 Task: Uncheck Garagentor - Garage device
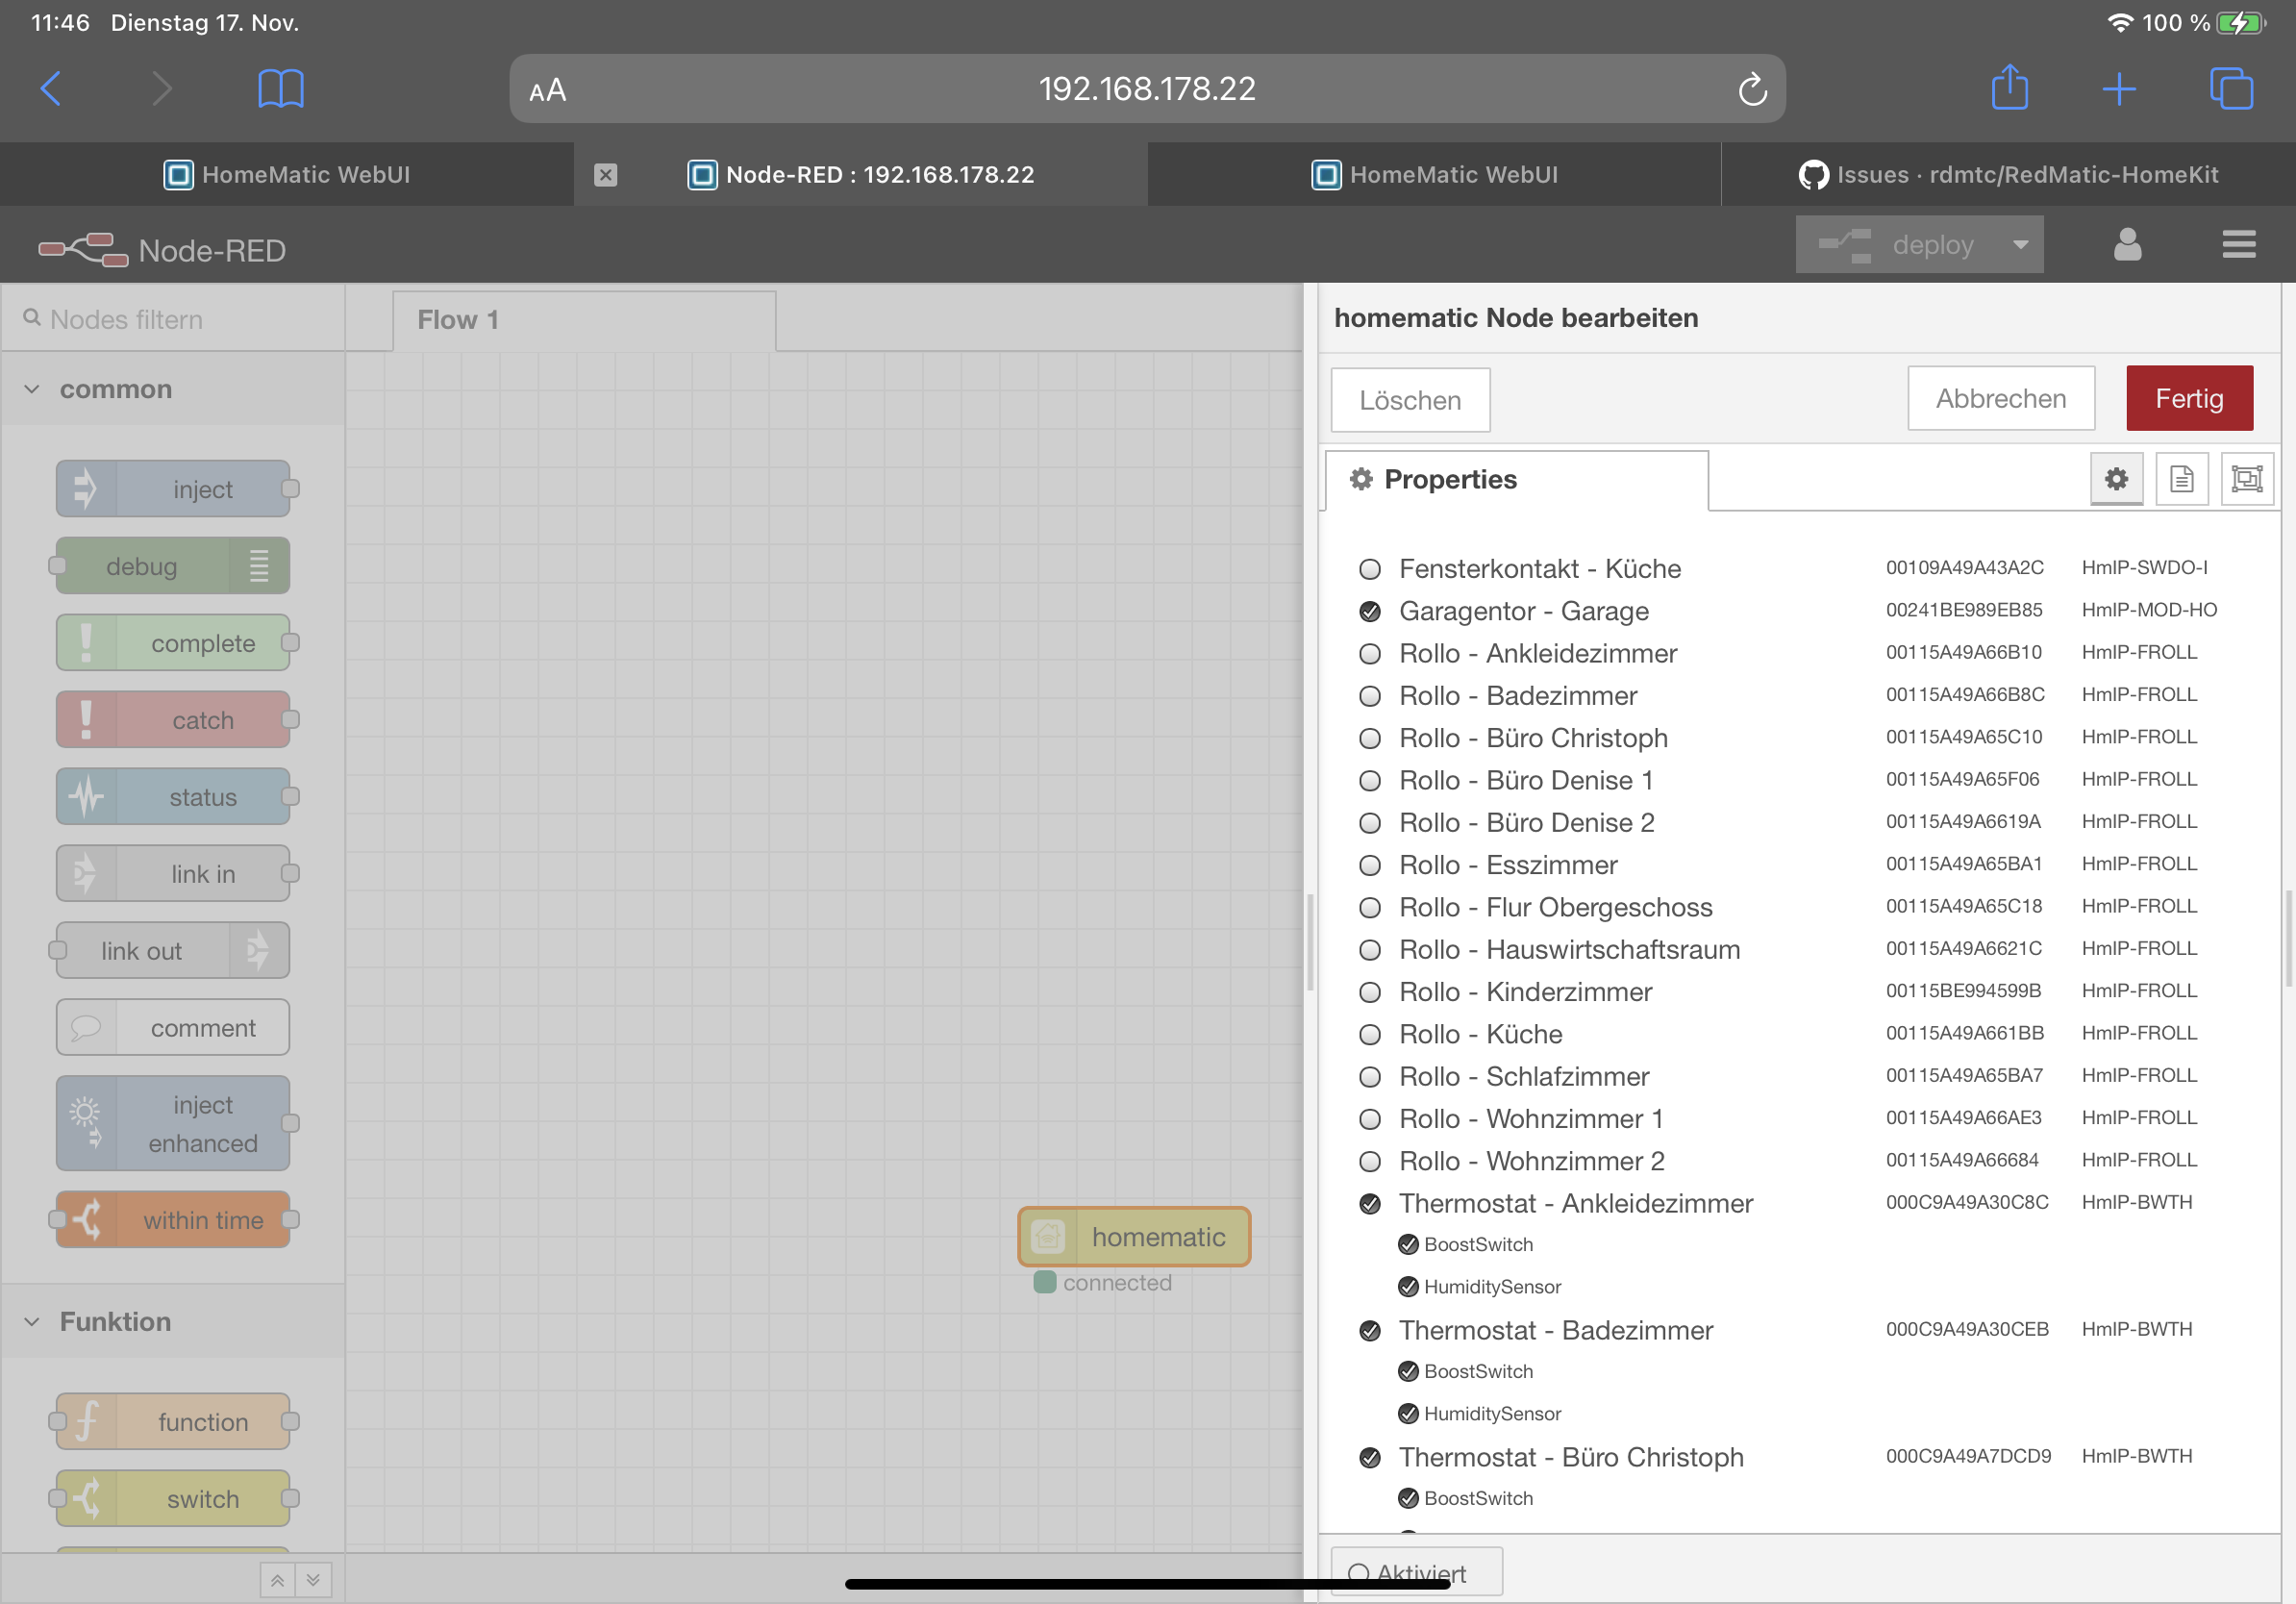click(1370, 611)
